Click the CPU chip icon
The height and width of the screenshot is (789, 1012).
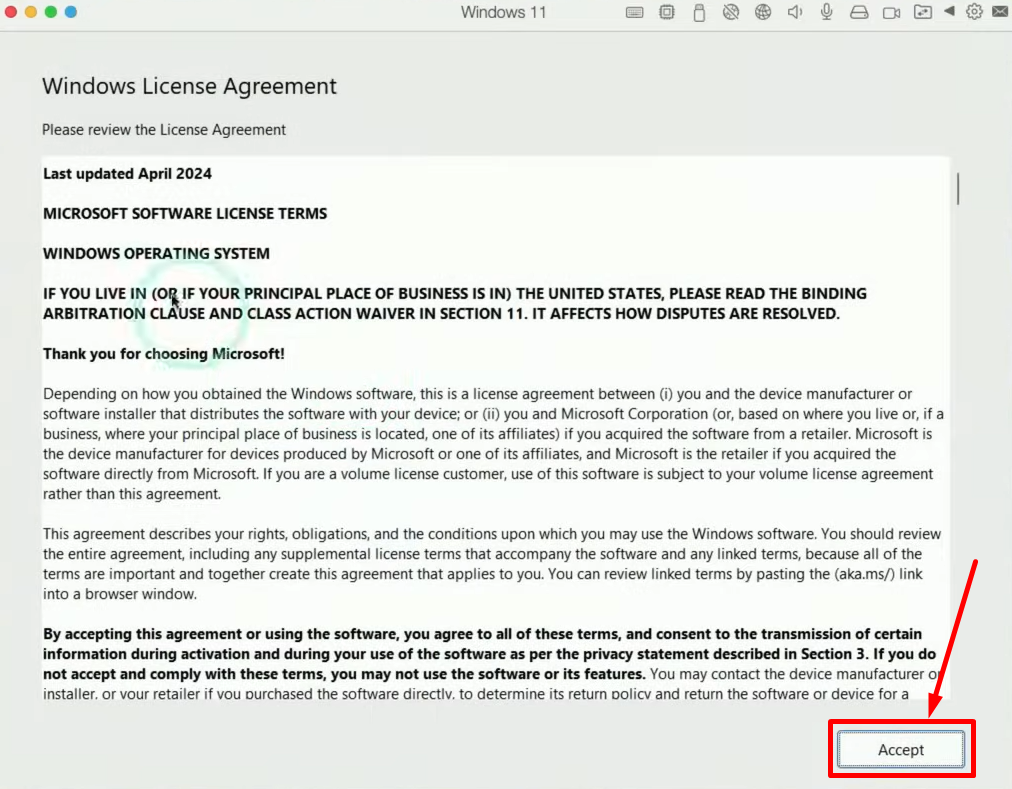667,12
